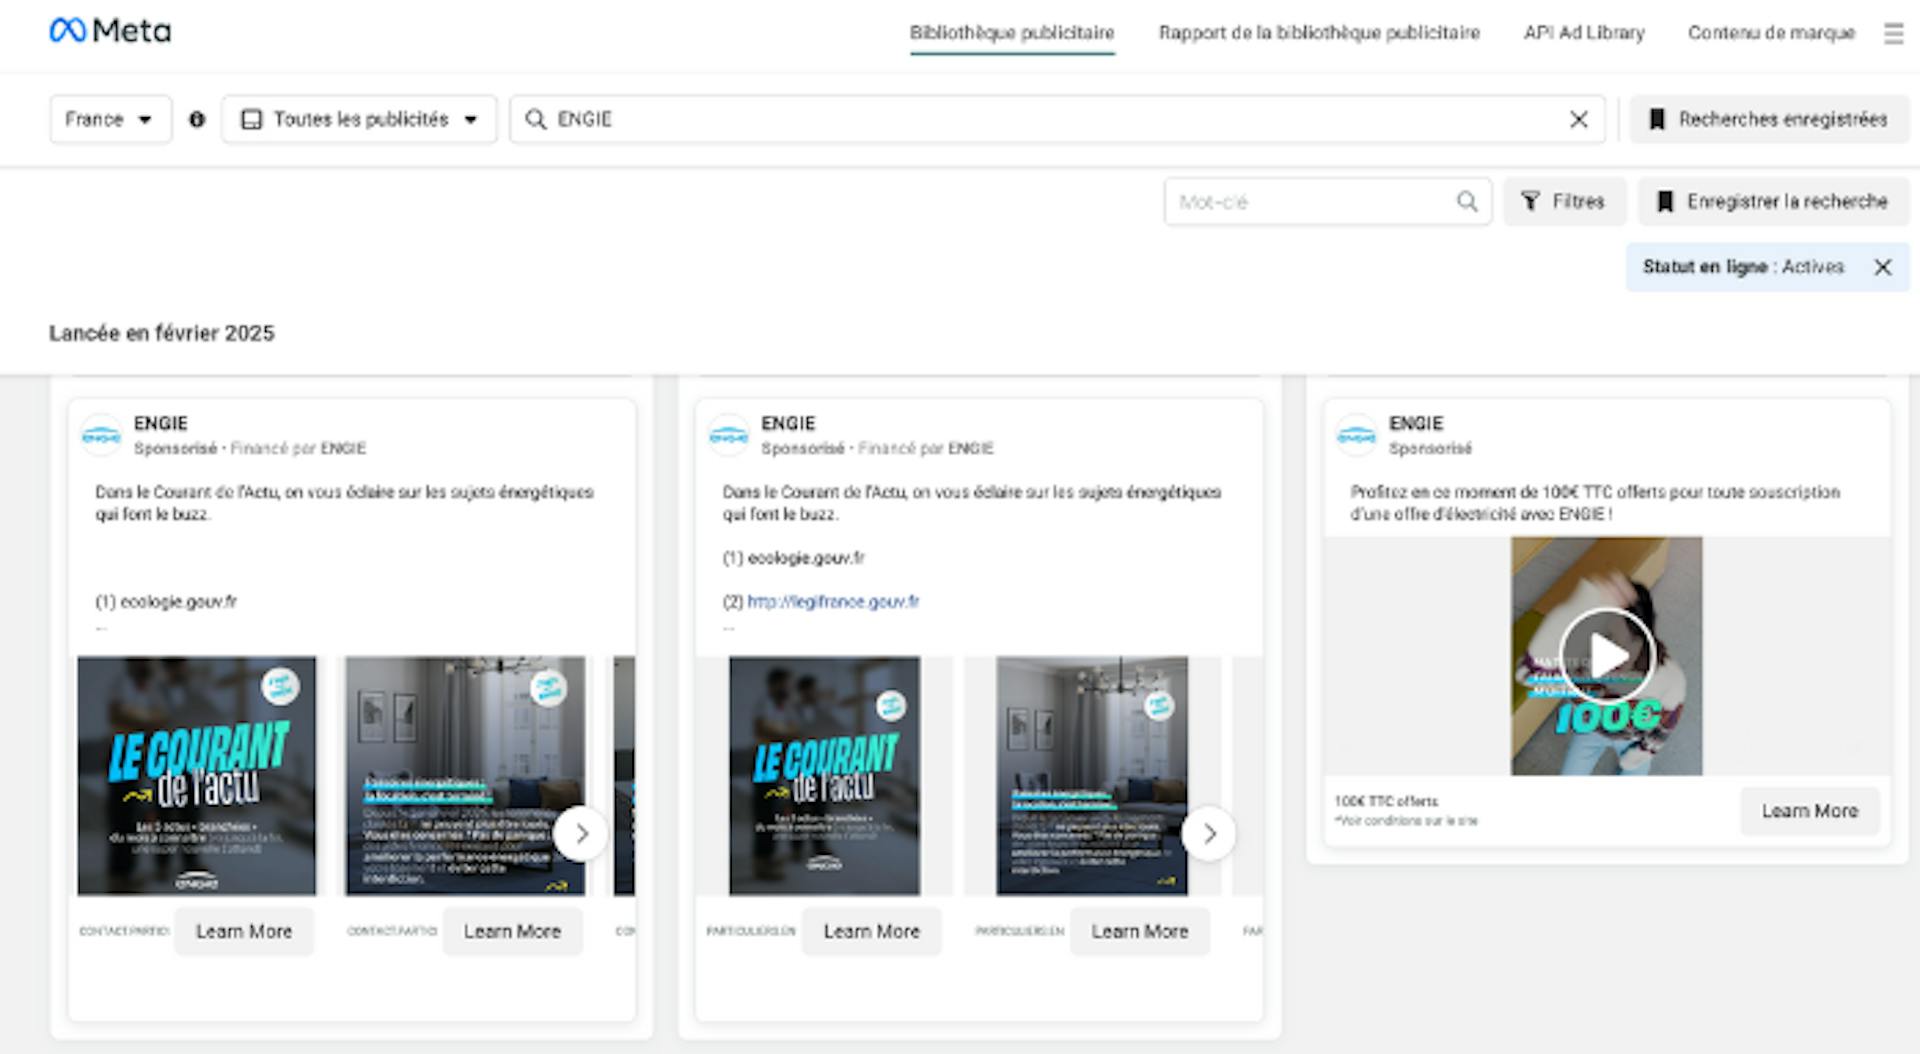The image size is (1920, 1054).
Task: Click Learn More on the 100€ TTC offer ad
Action: point(1810,811)
